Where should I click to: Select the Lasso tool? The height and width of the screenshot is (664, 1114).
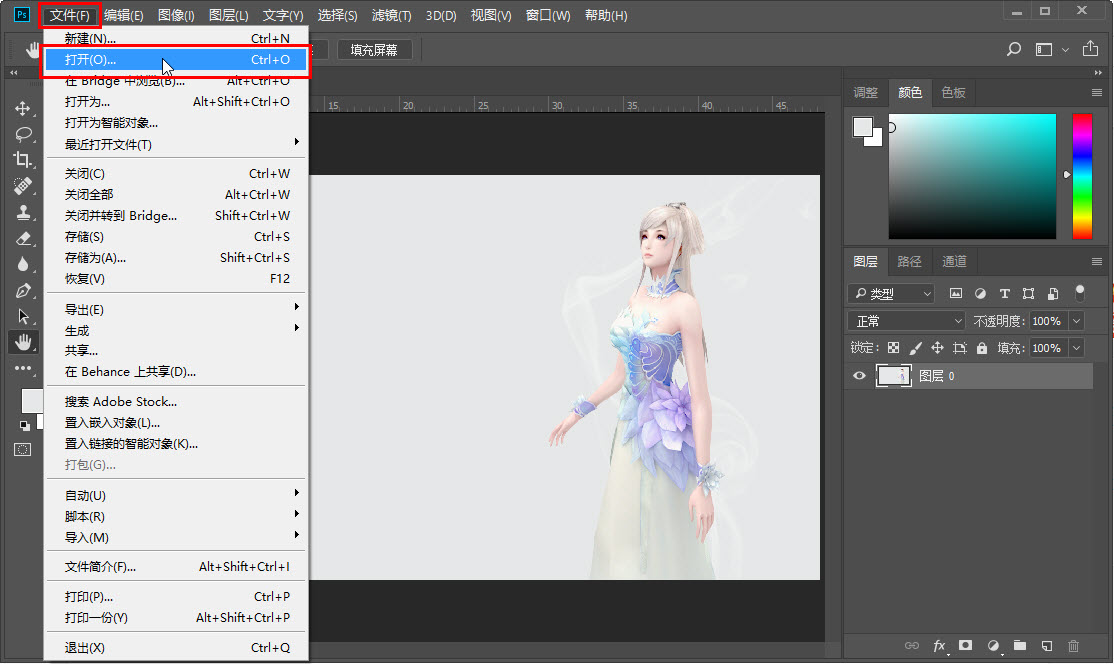23,134
